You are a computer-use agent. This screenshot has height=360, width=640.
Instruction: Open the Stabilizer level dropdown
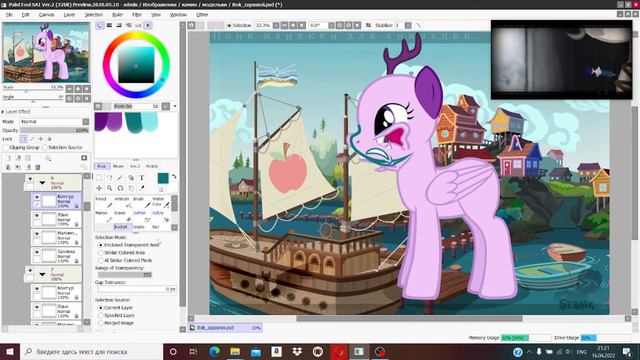point(408,25)
